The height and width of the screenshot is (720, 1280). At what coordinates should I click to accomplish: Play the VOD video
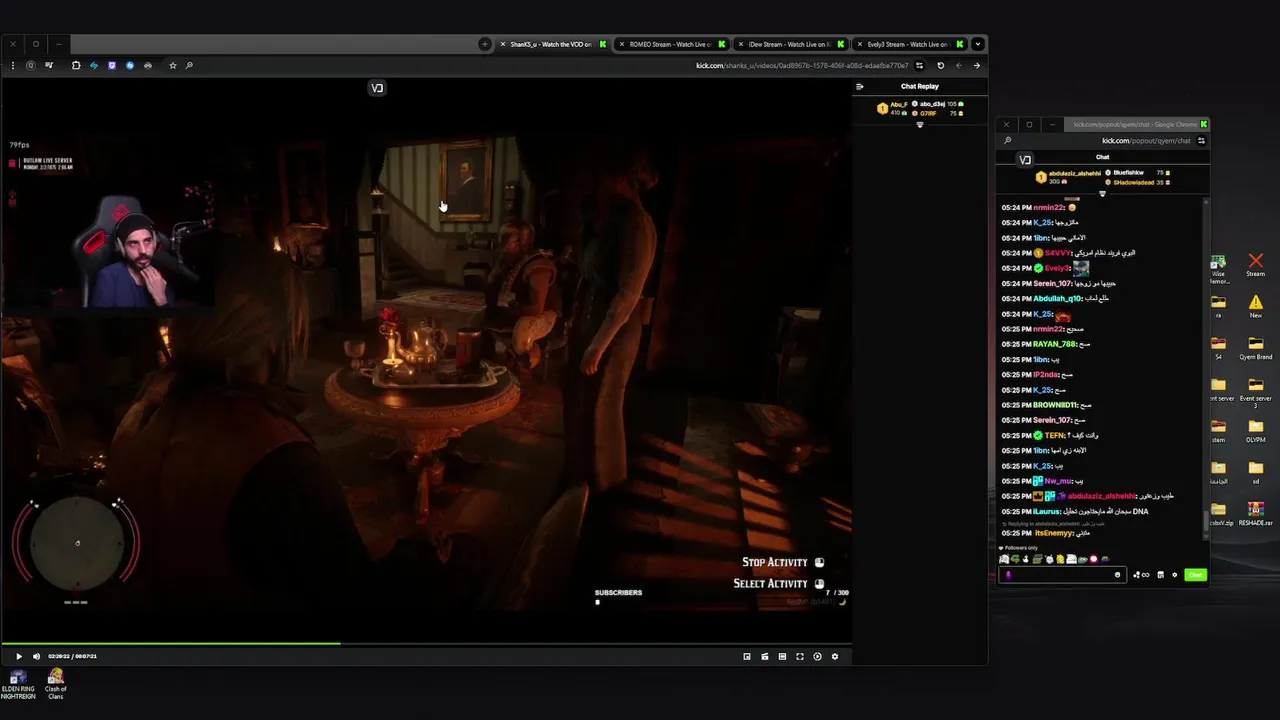[x=18, y=656]
